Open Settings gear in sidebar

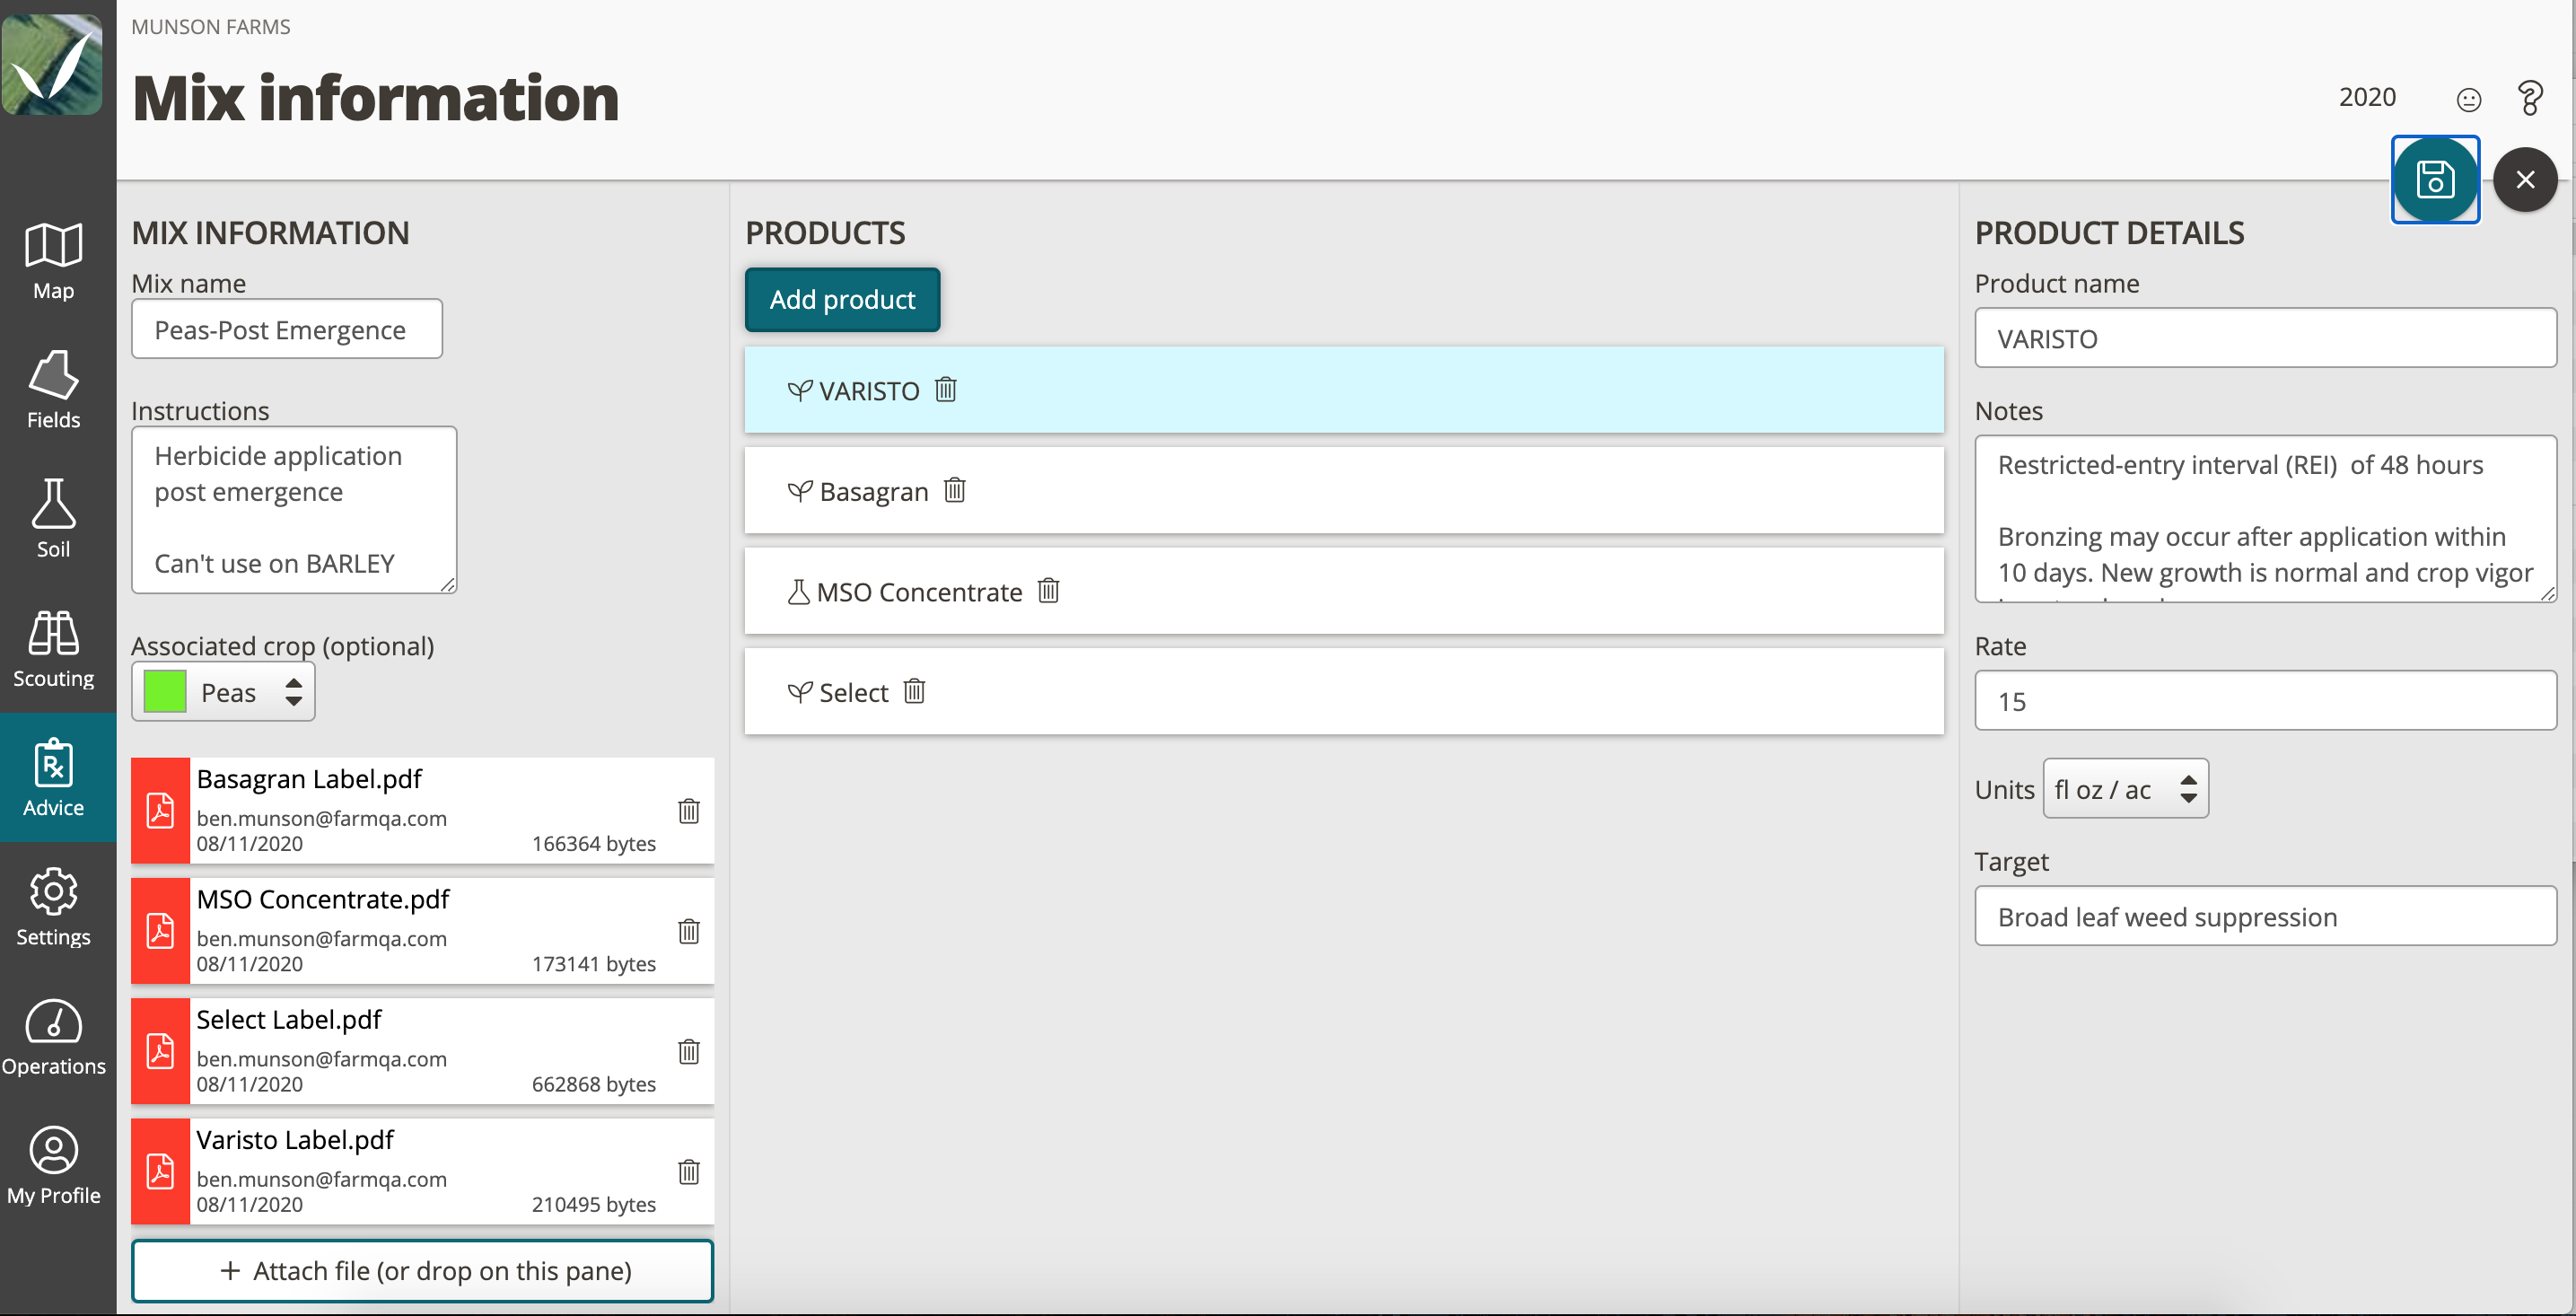(x=53, y=906)
